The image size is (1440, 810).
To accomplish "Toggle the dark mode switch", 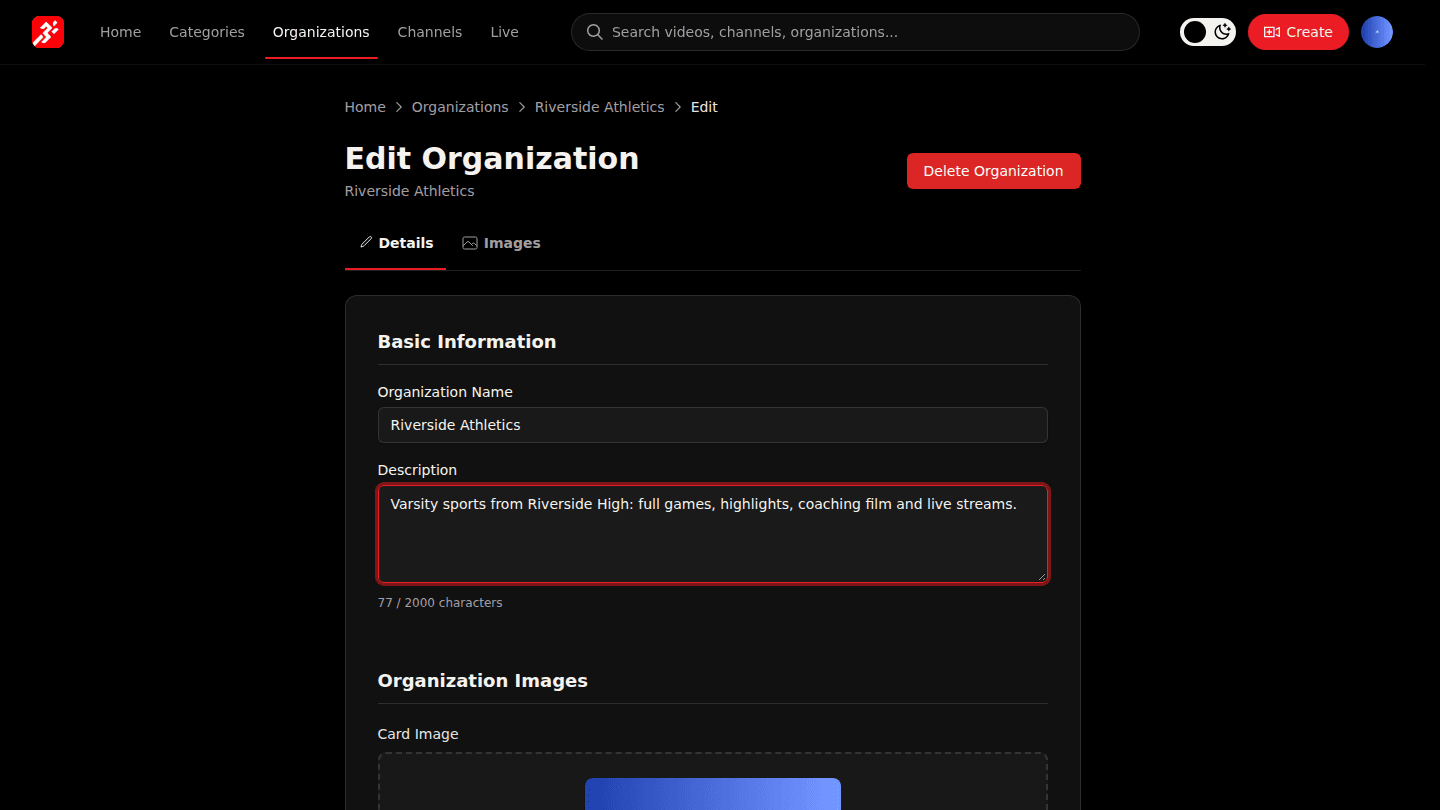I will pyautogui.click(x=1208, y=32).
